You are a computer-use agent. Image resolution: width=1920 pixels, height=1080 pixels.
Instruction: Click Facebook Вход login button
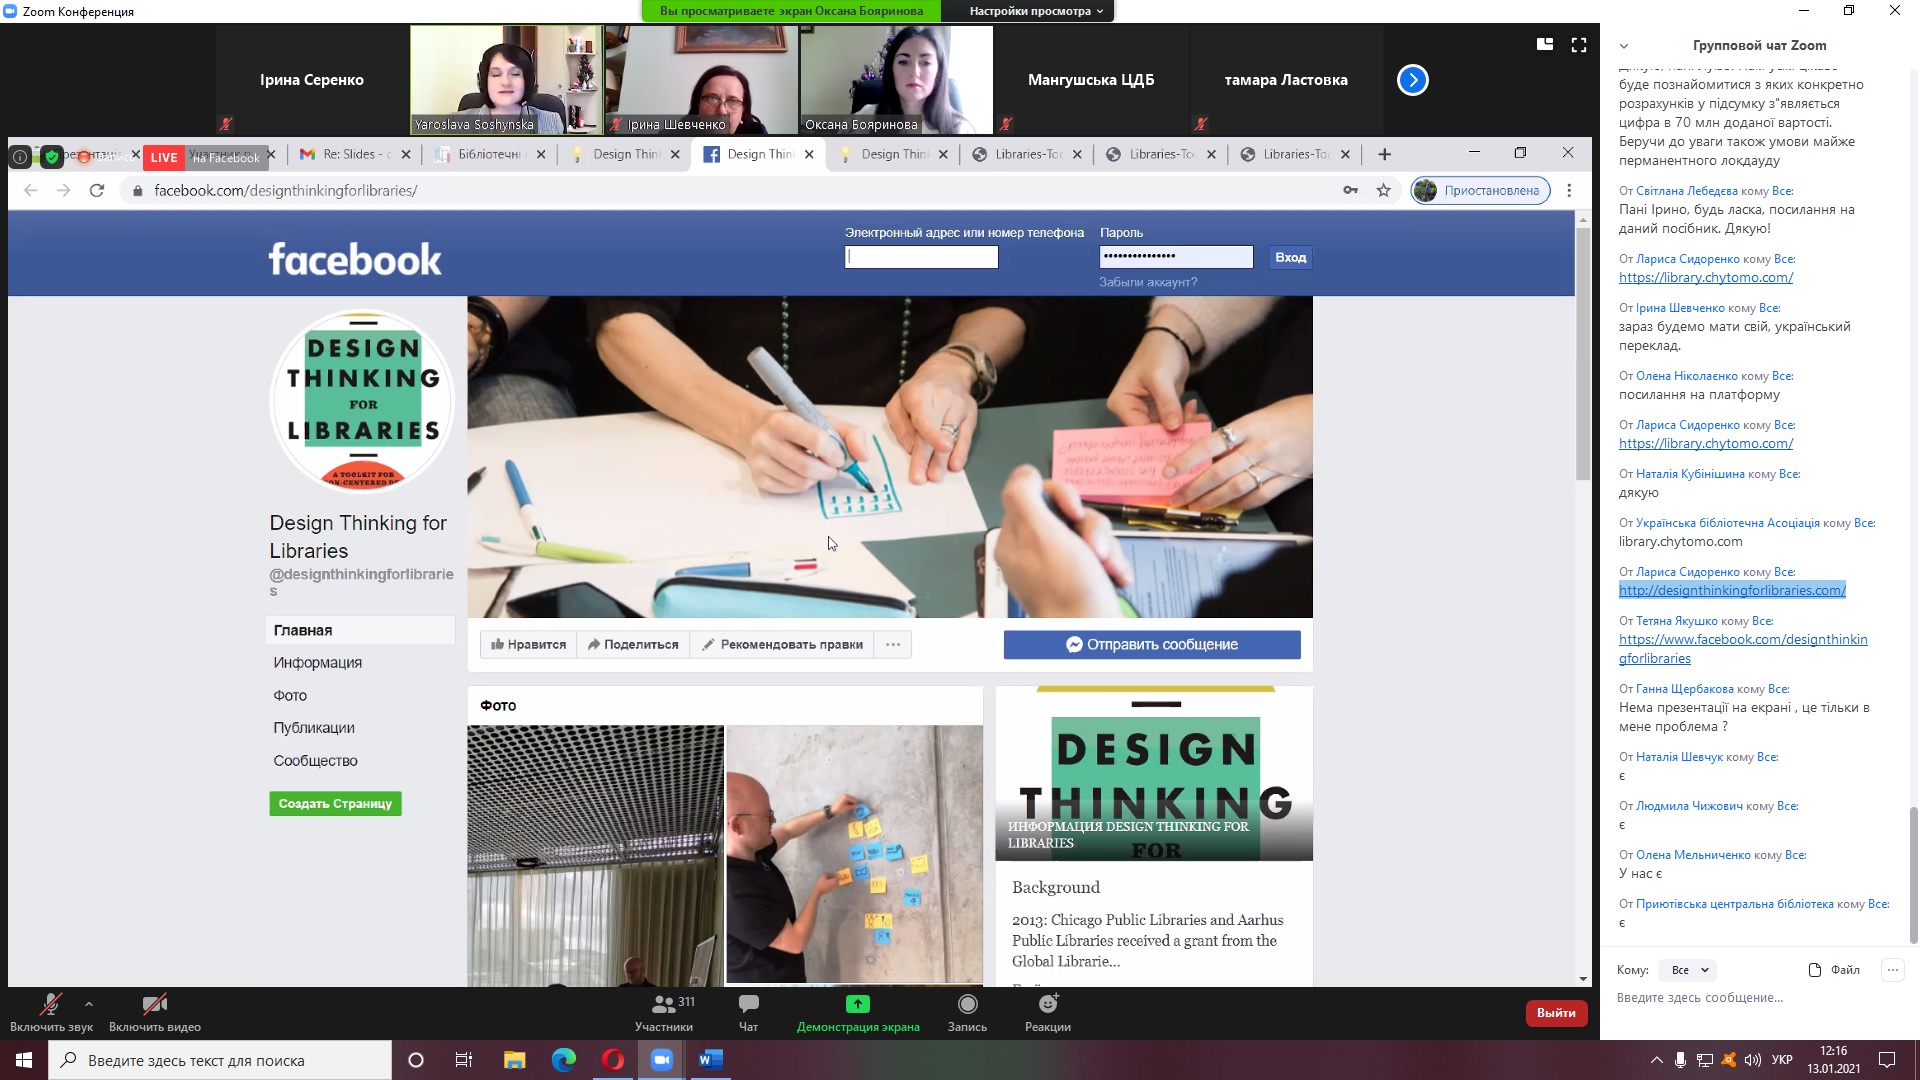click(1290, 257)
